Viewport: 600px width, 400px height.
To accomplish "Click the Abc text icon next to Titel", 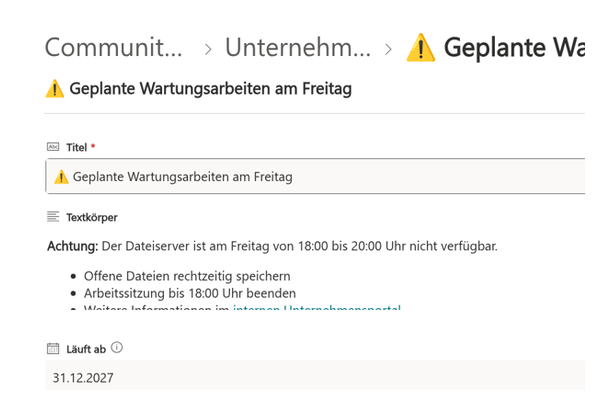I will [53, 147].
